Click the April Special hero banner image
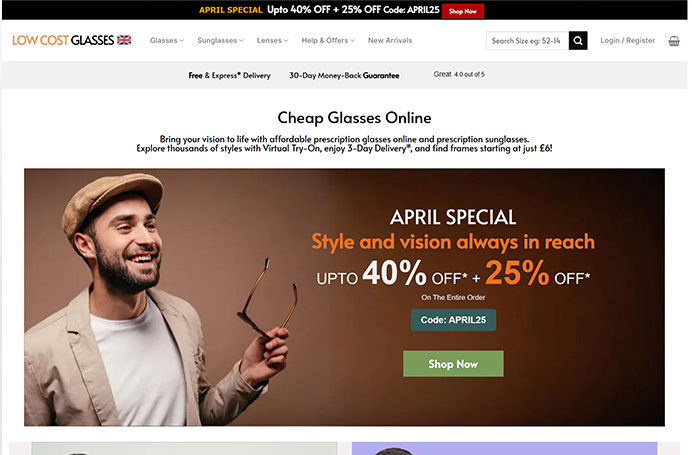This screenshot has height=455, width=692. (x=344, y=297)
